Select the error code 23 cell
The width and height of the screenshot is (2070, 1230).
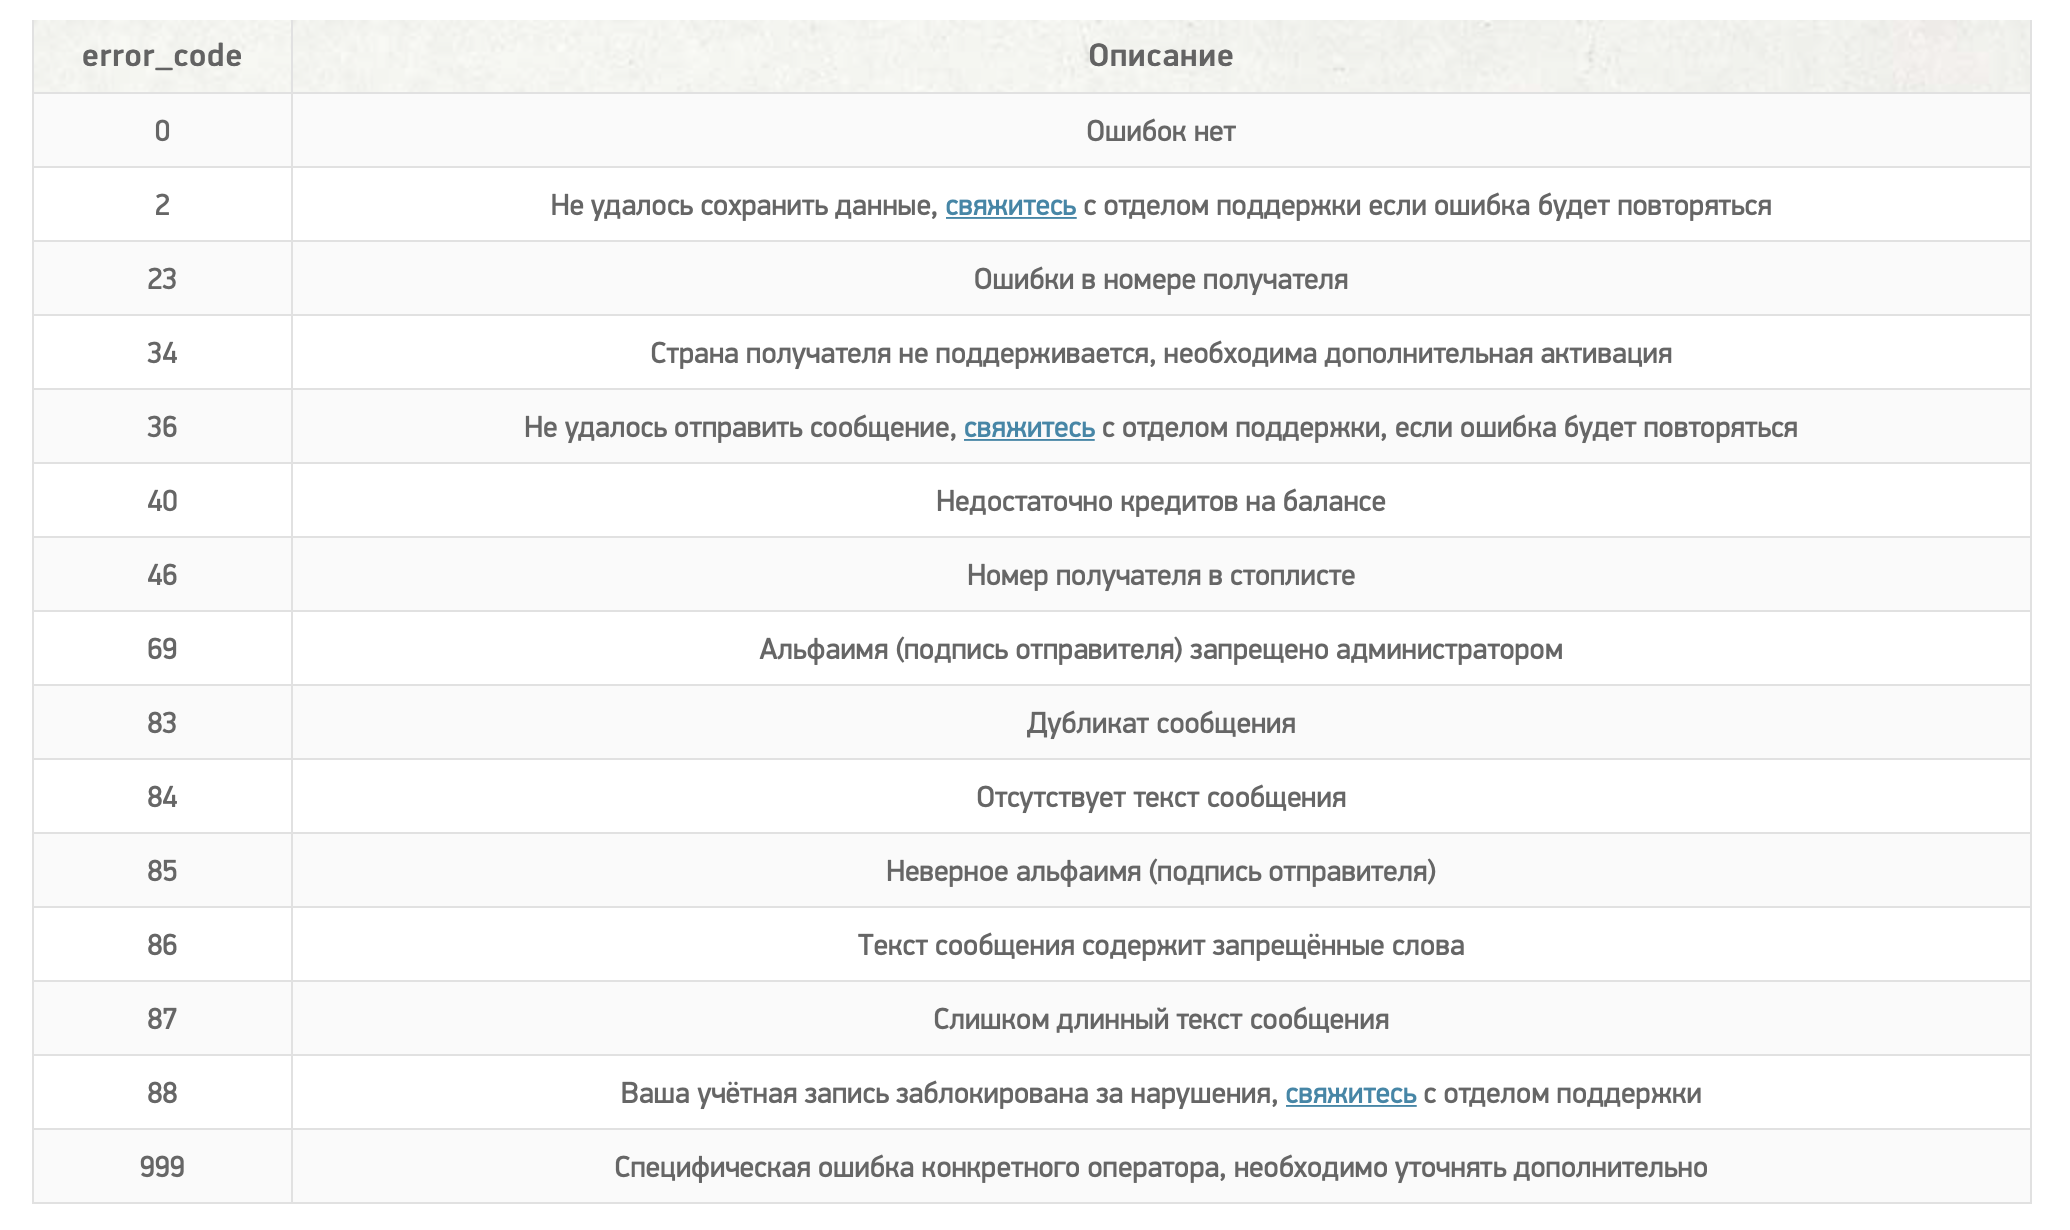162,280
